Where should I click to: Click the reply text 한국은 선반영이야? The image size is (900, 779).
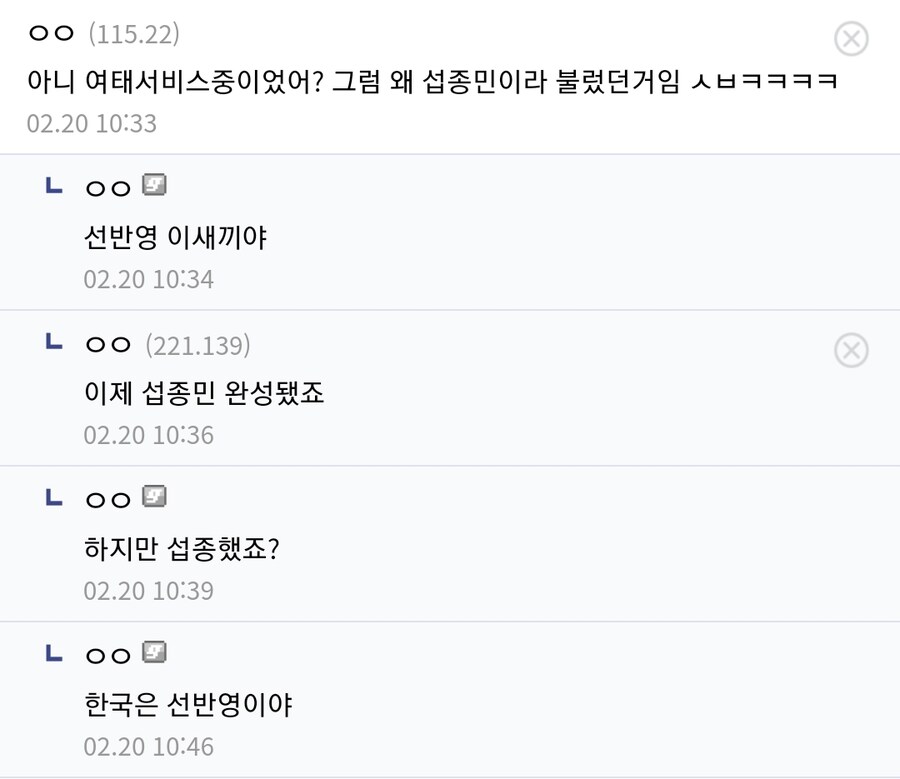pos(188,704)
